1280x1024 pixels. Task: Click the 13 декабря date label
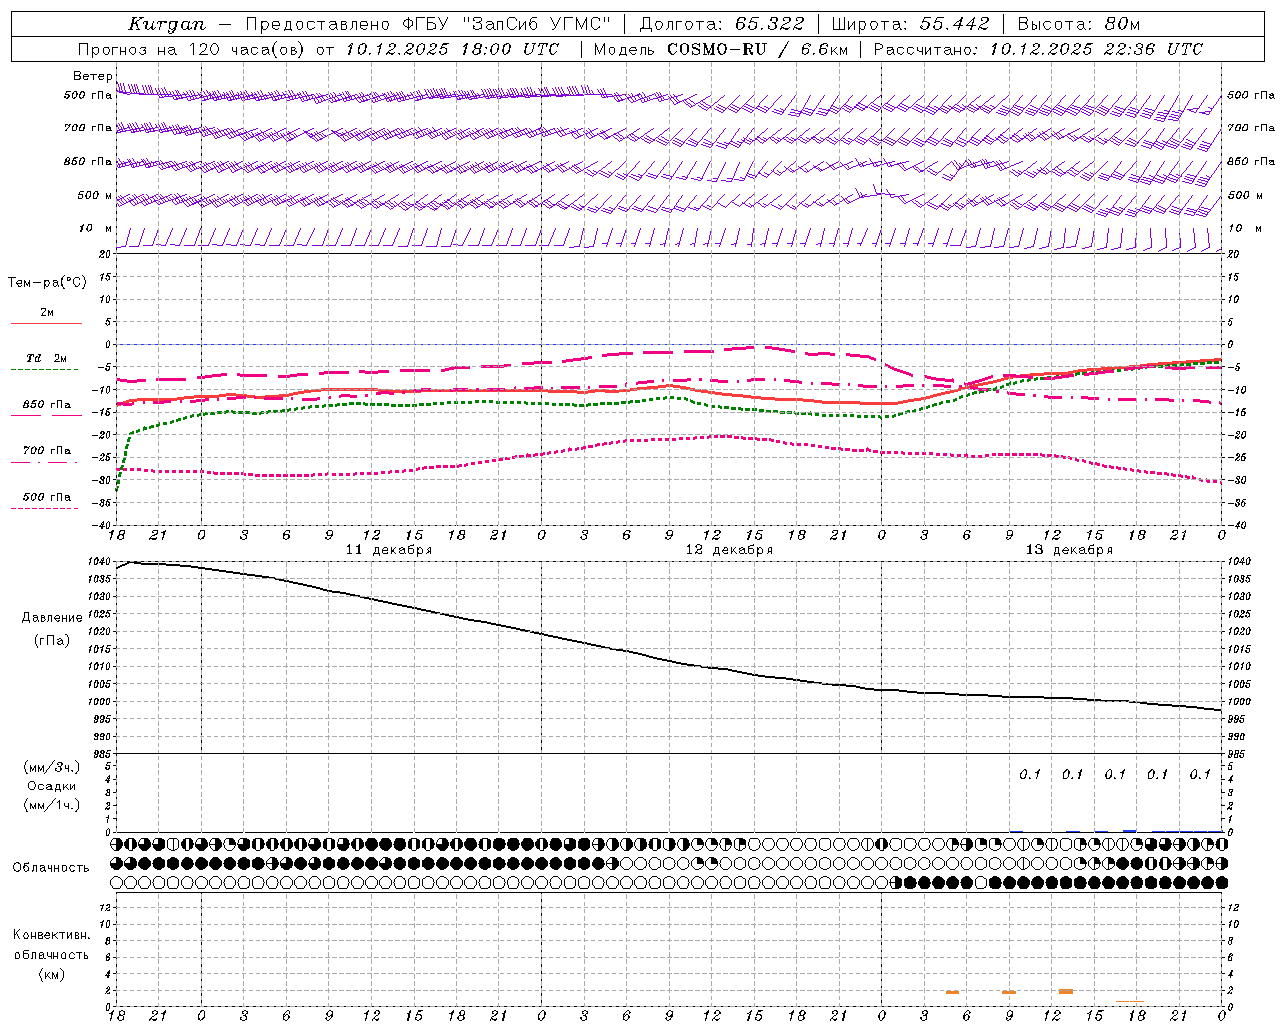point(1069,550)
